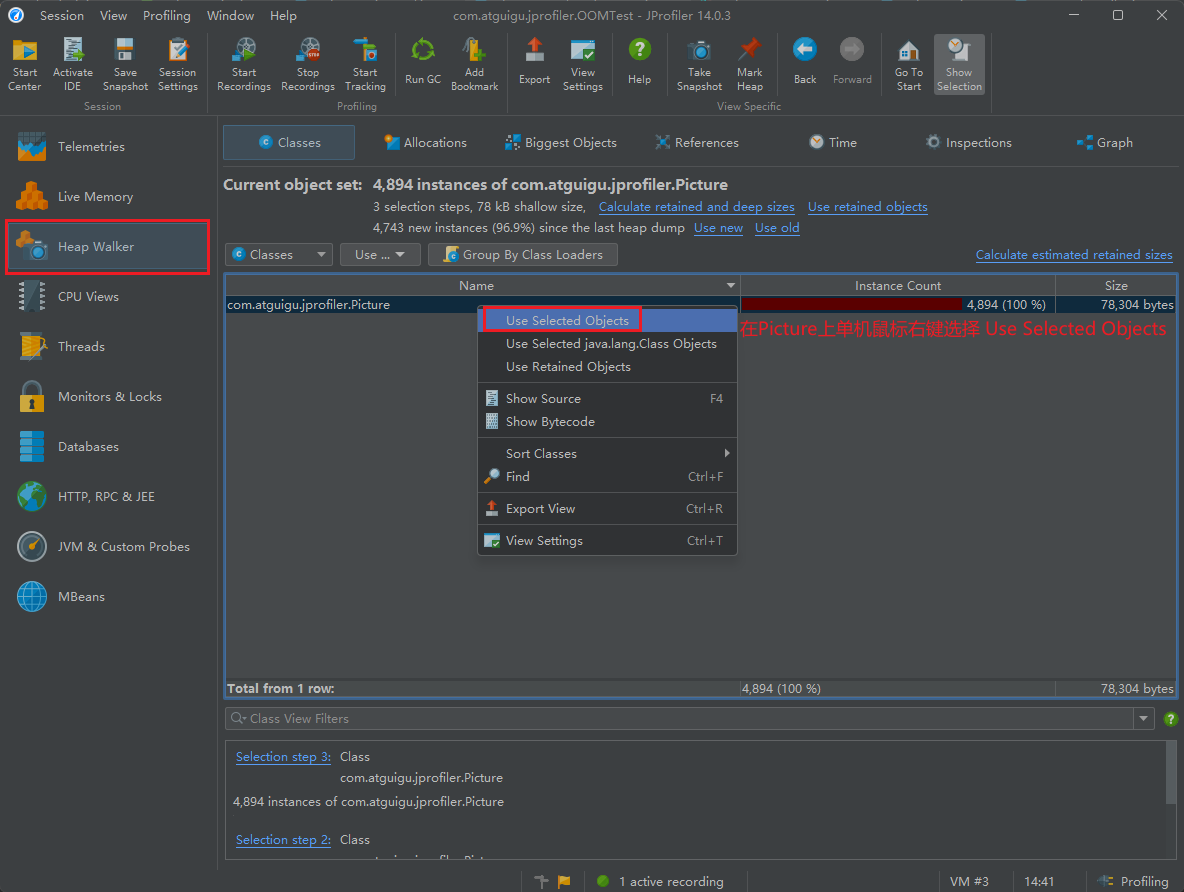This screenshot has height=892, width=1184.
Task: Switch to the Time tab
Action: coord(833,143)
